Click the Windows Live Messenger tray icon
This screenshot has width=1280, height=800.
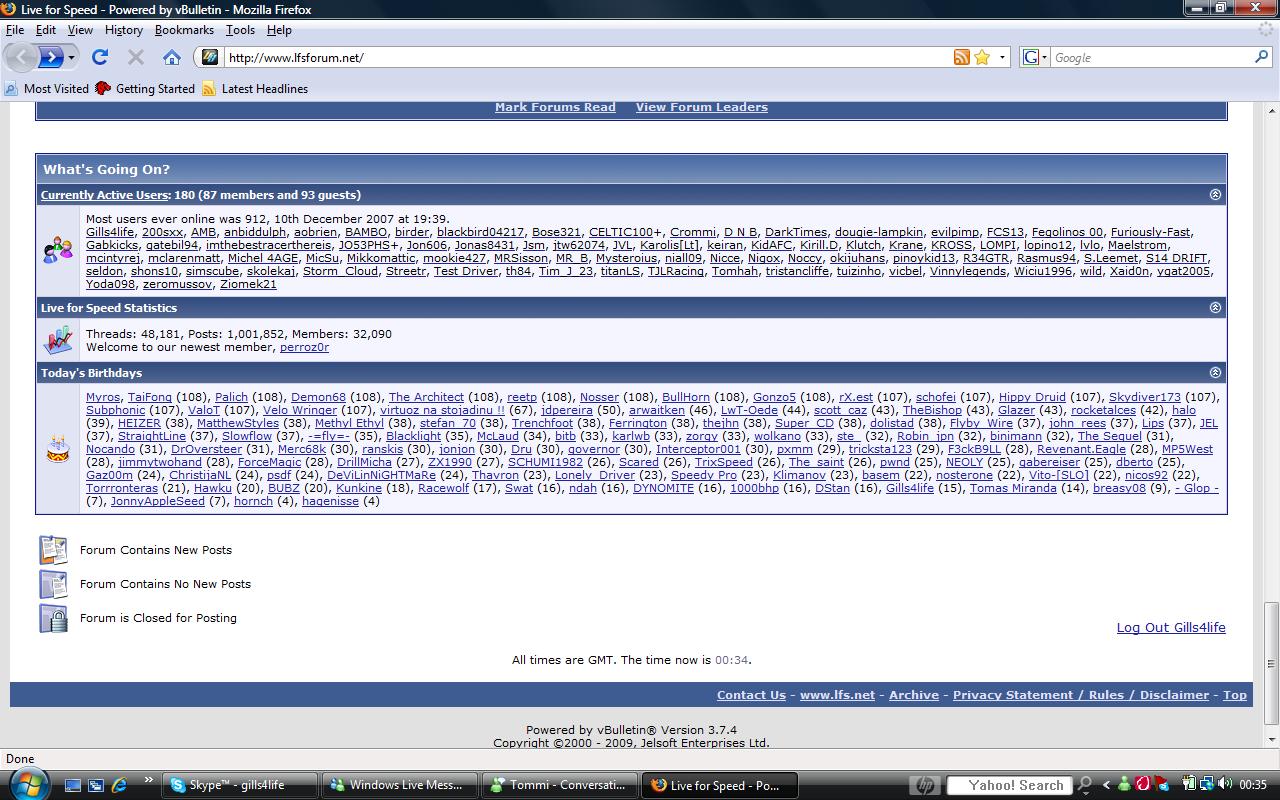1125,785
